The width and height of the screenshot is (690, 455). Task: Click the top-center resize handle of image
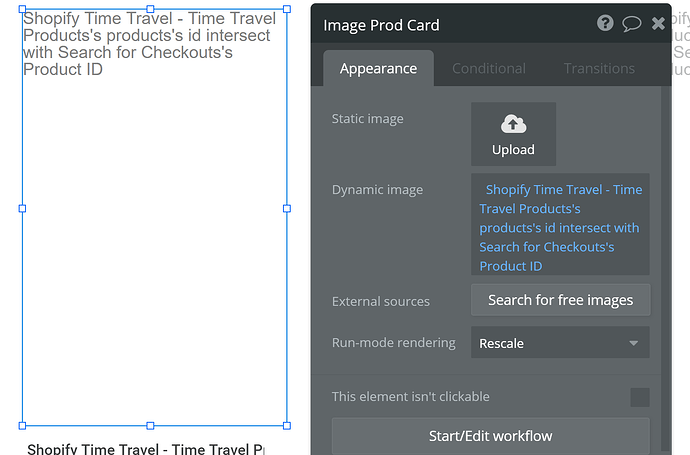click(150, 9)
